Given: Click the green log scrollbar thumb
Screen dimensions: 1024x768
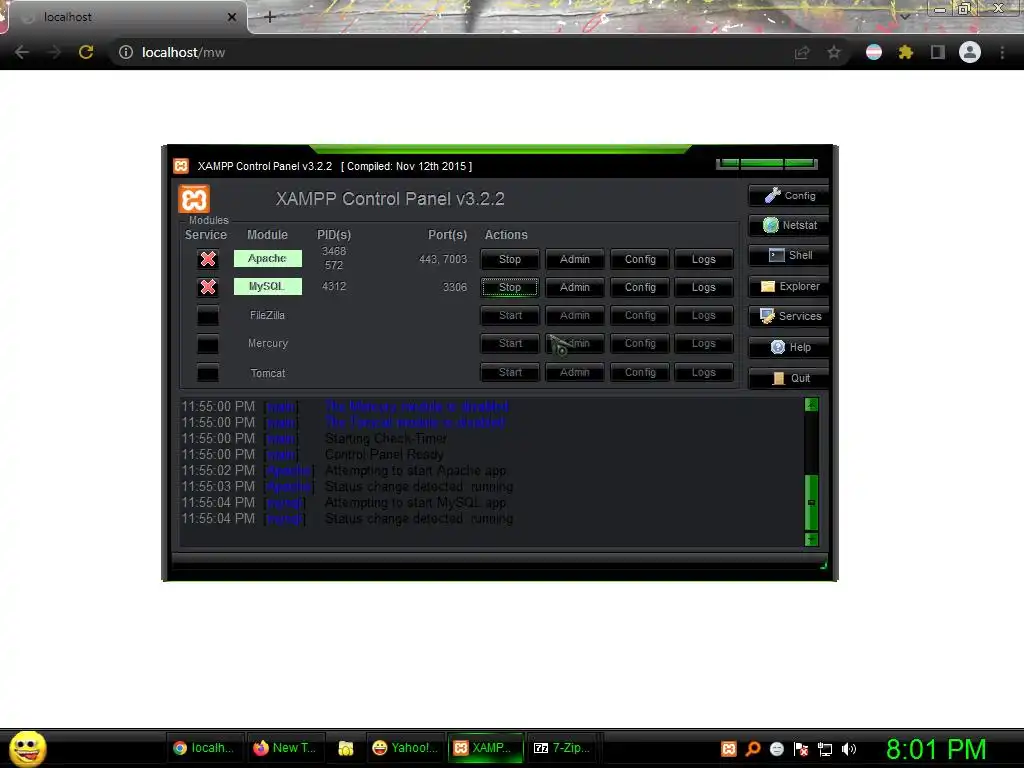Looking at the screenshot, I should (811, 502).
